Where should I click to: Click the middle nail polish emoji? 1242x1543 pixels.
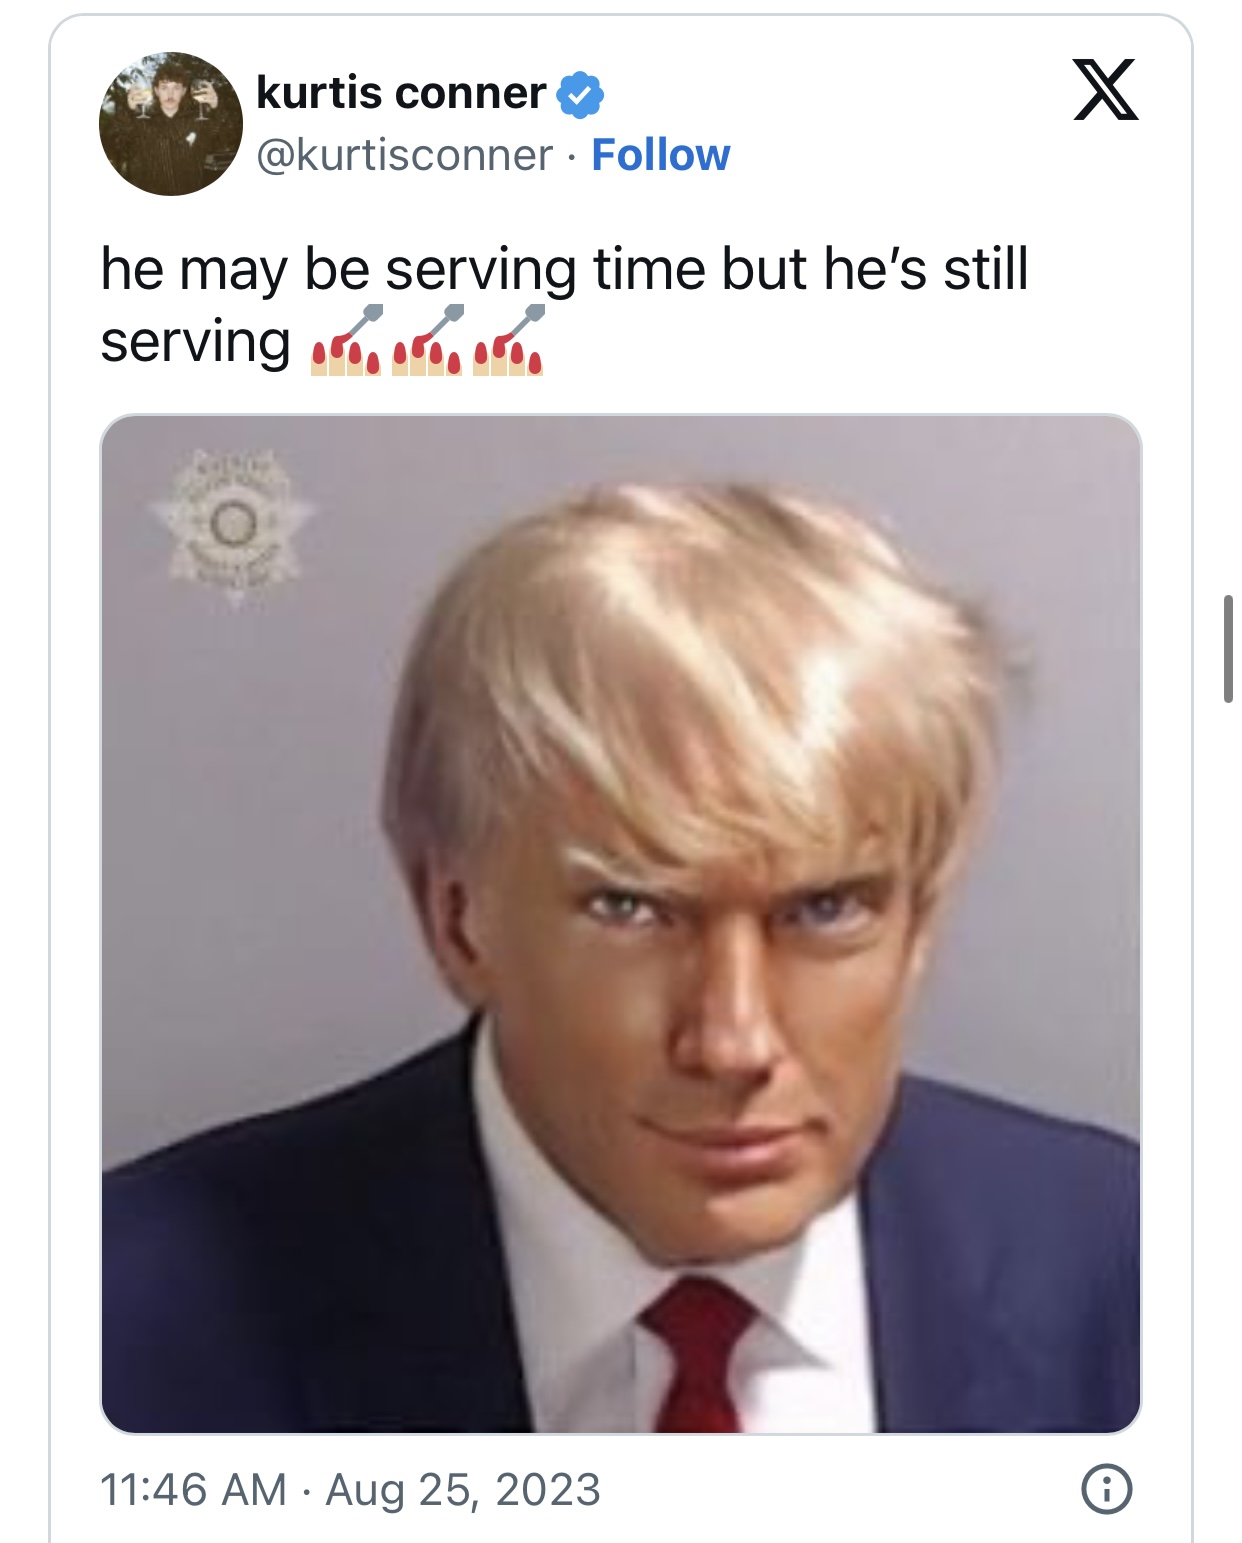(x=428, y=340)
